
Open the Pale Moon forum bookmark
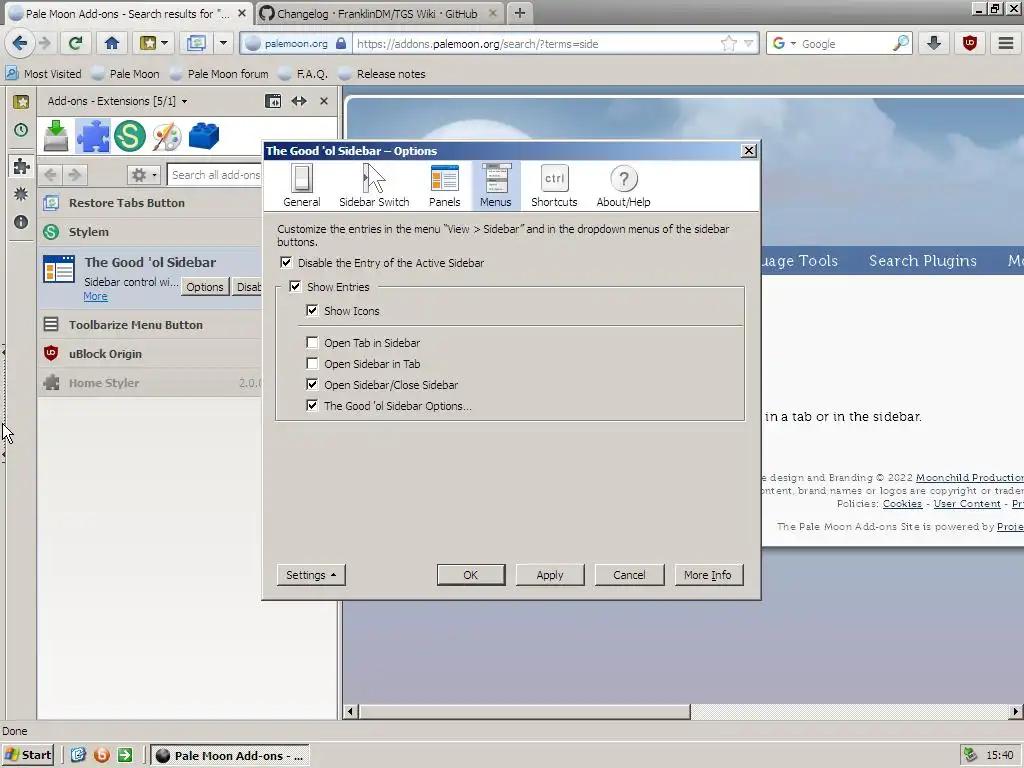tap(219, 74)
